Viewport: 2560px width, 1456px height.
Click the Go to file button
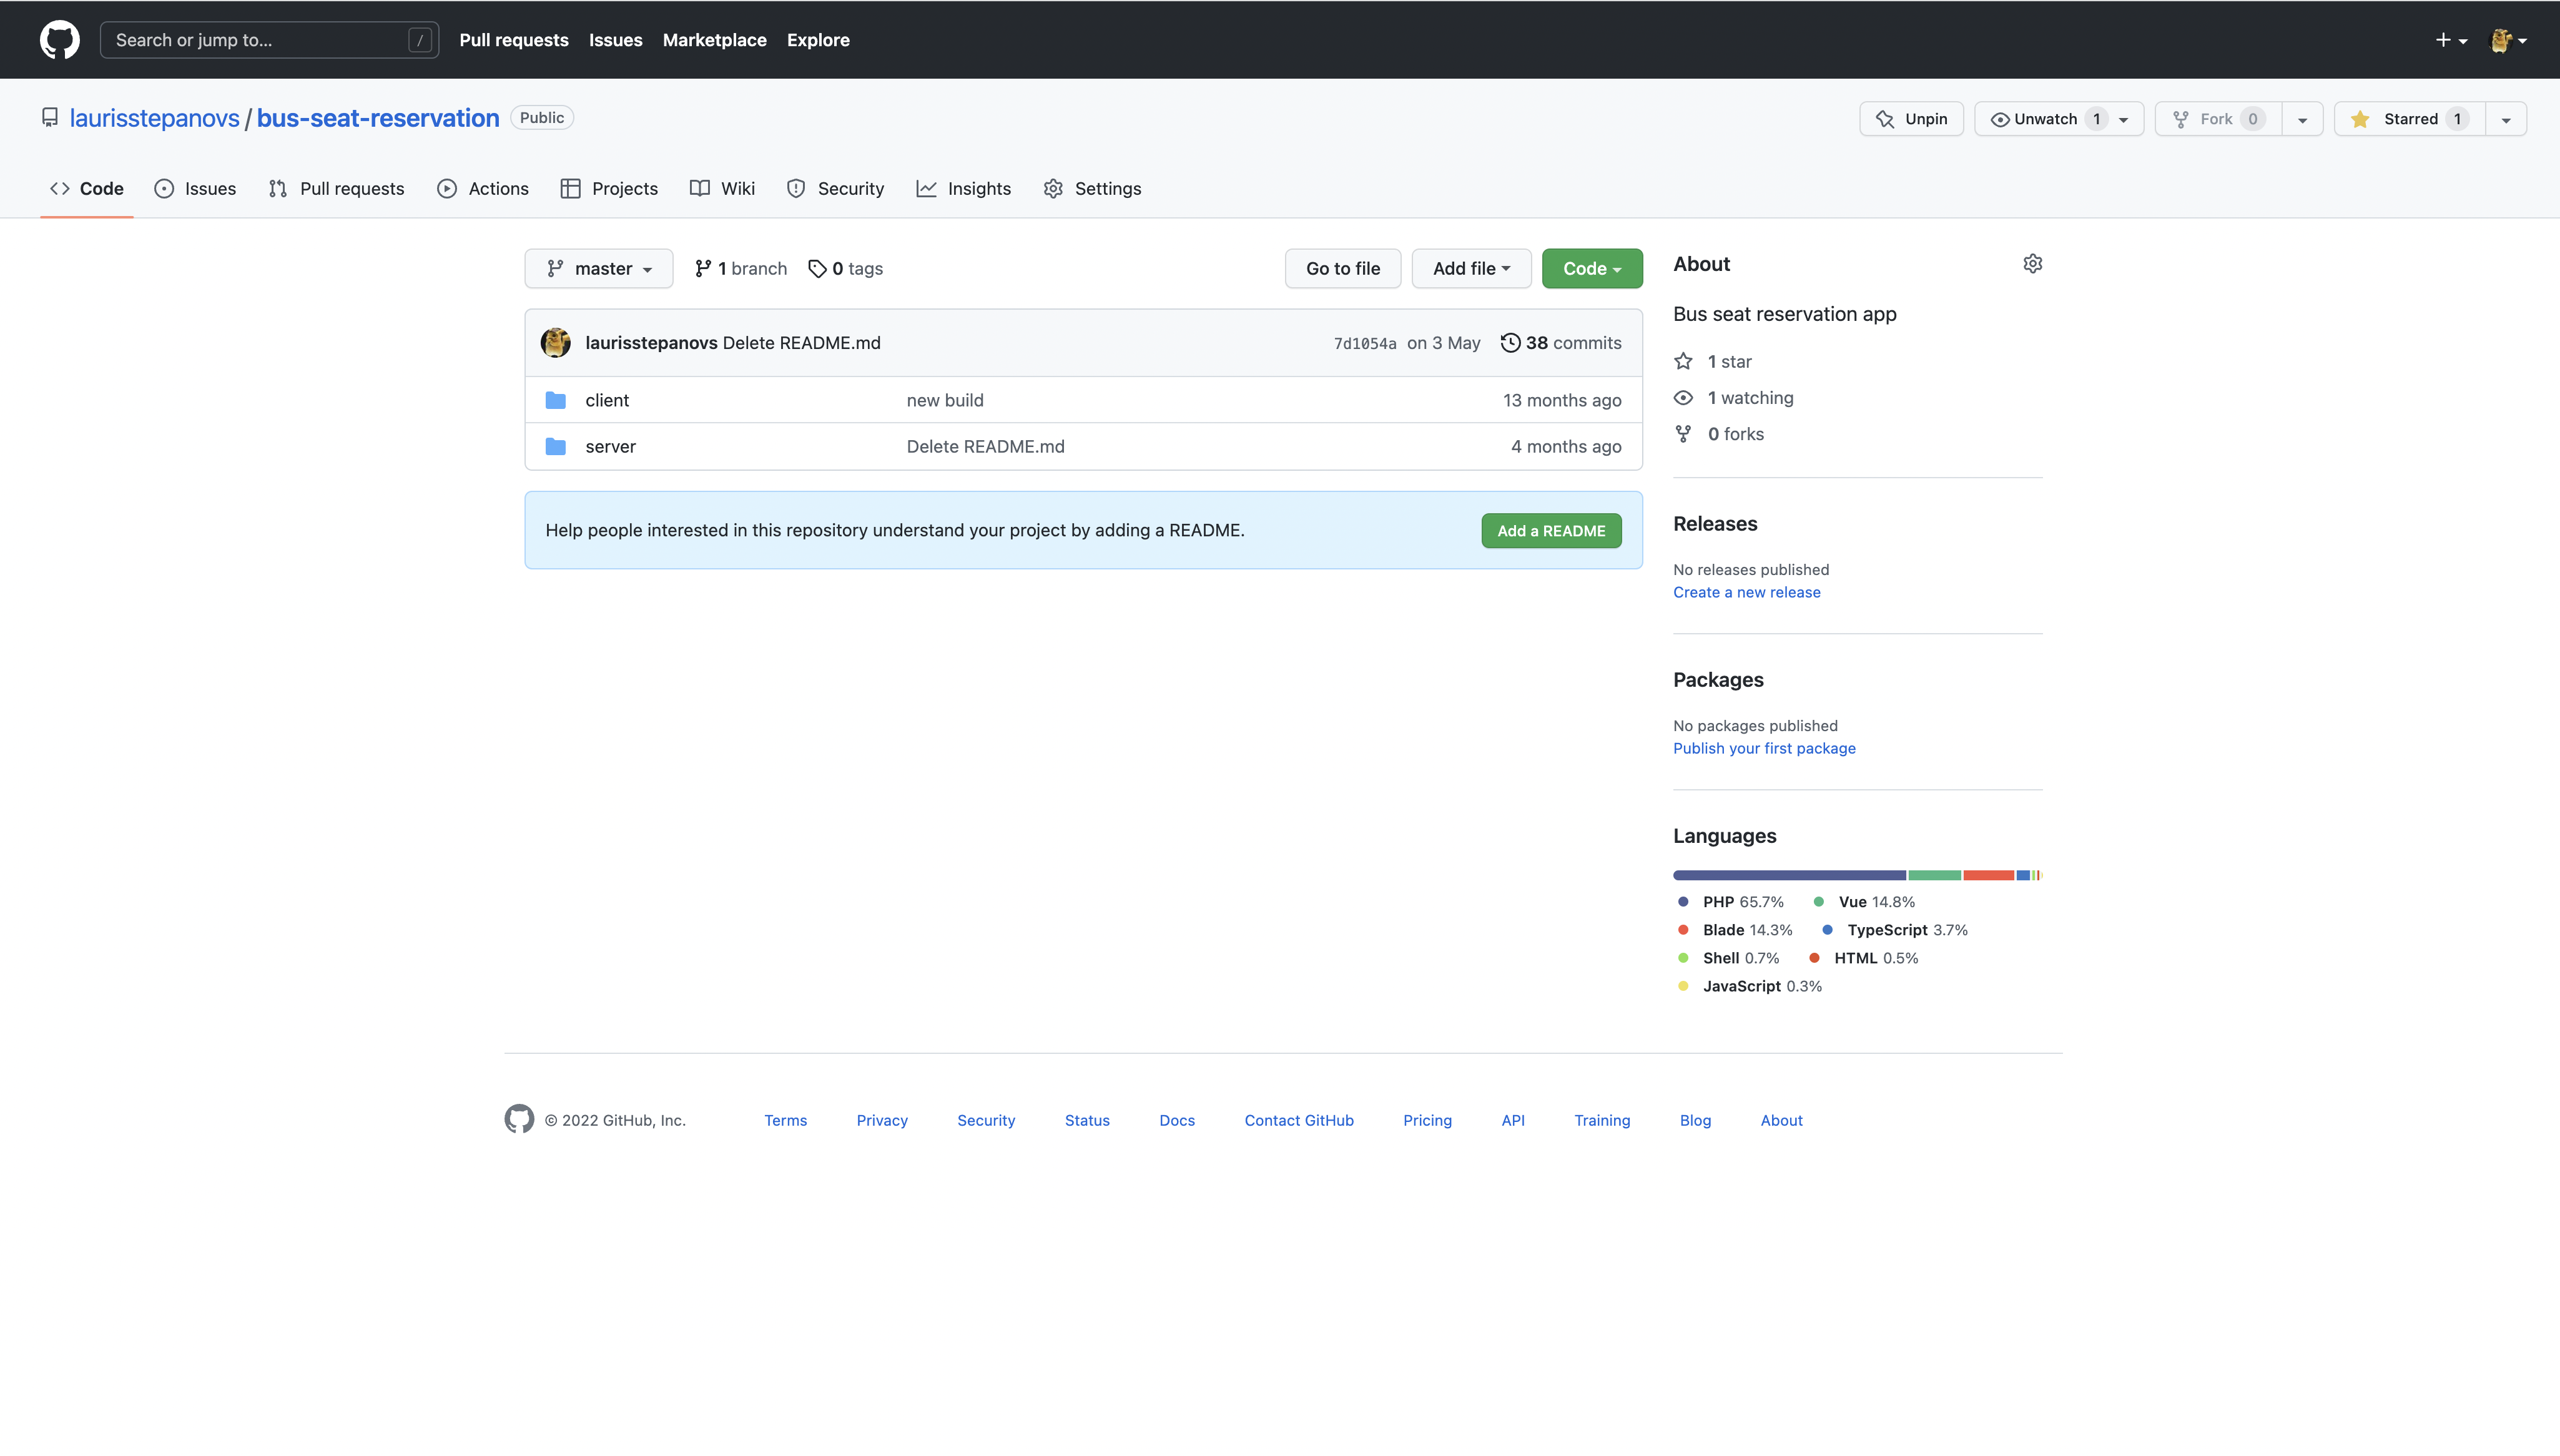point(1343,268)
